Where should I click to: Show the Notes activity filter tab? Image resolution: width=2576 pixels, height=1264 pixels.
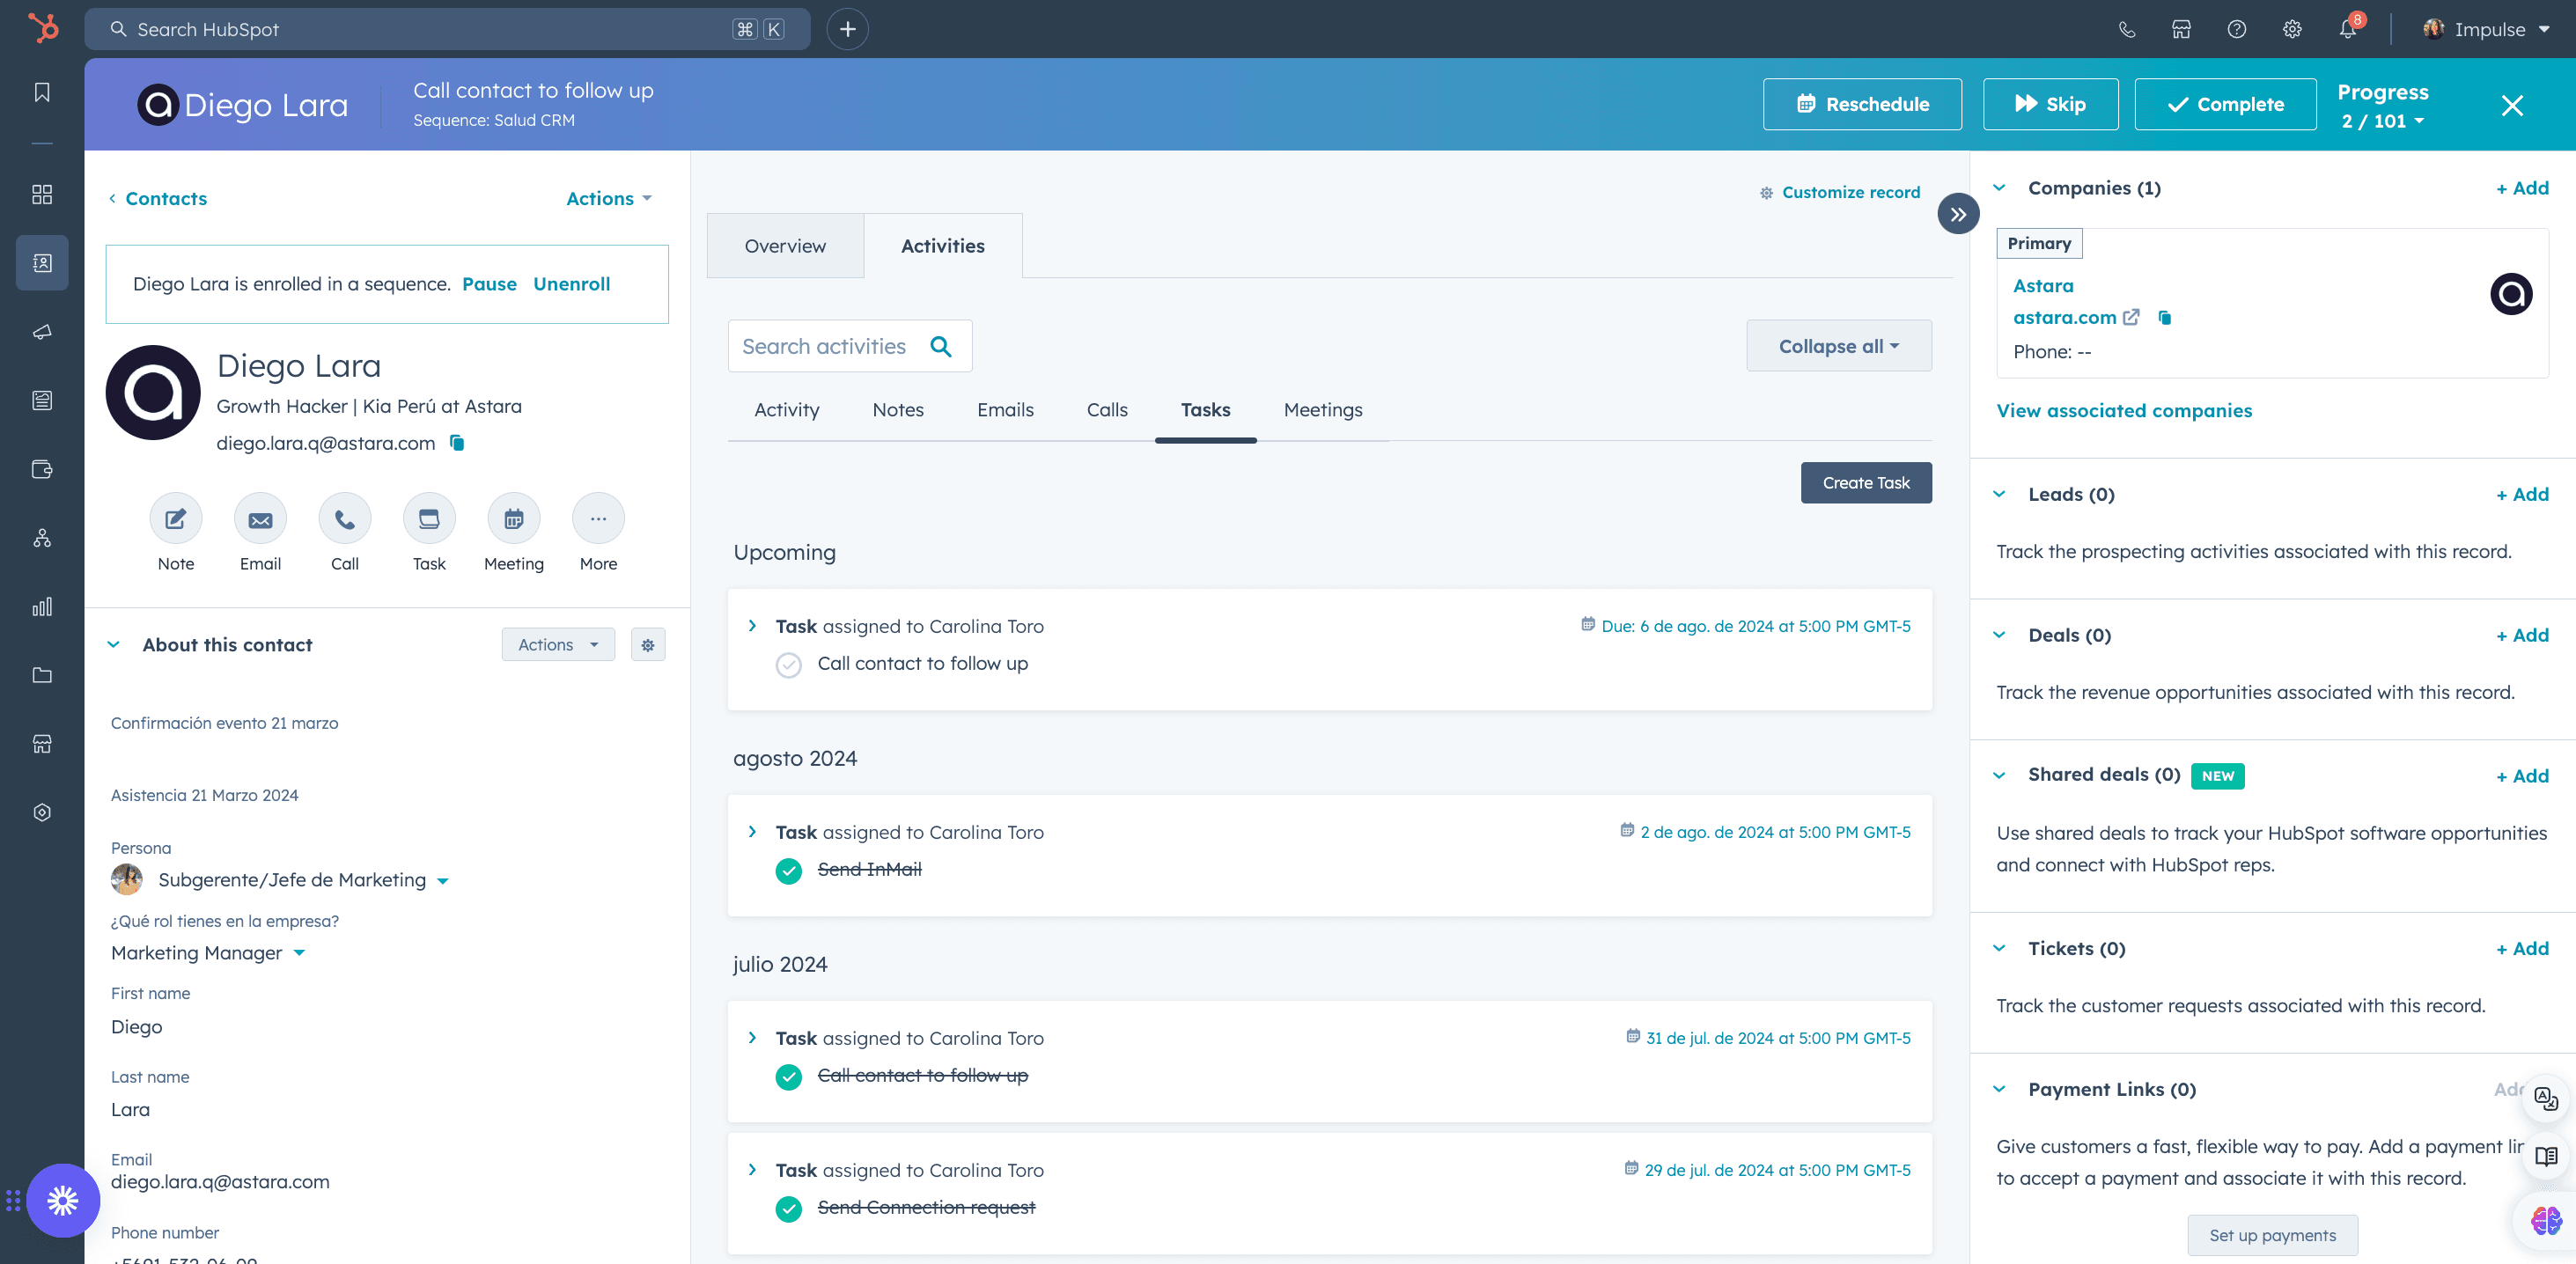click(x=897, y=410)
